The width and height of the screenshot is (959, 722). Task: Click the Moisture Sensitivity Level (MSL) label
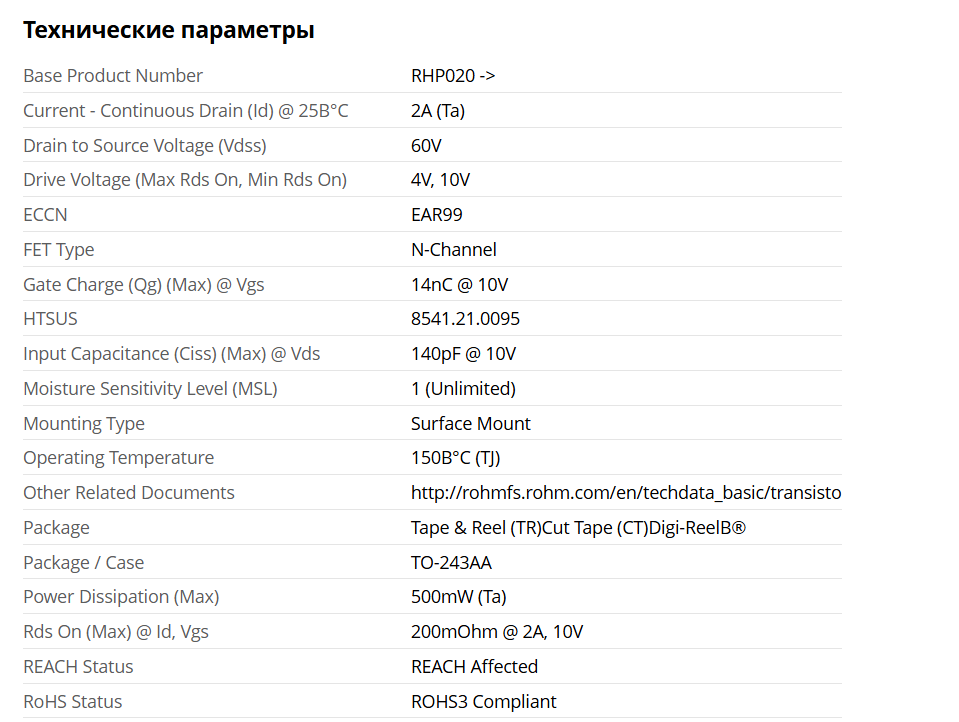[x=150, y=389]
